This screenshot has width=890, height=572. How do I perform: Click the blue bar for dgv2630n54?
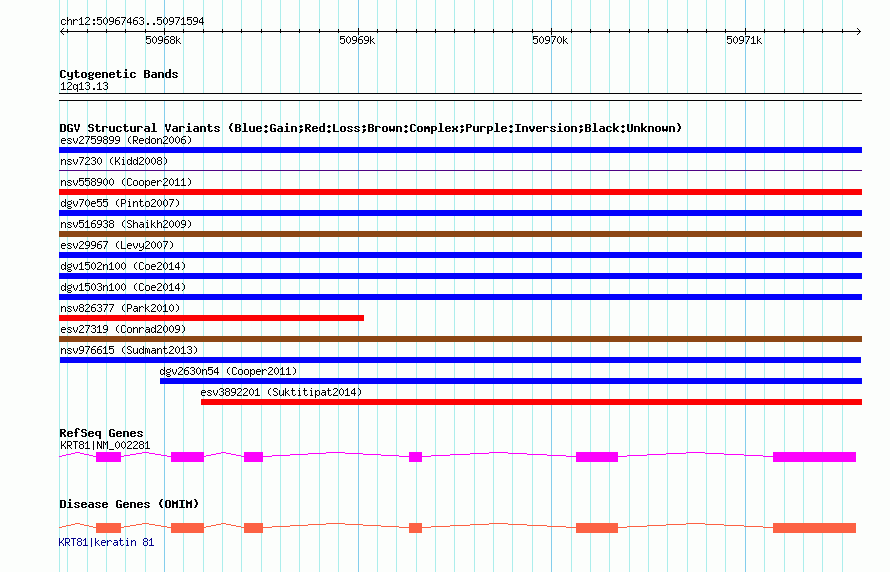pyautogui.click(x=511, y=381)
